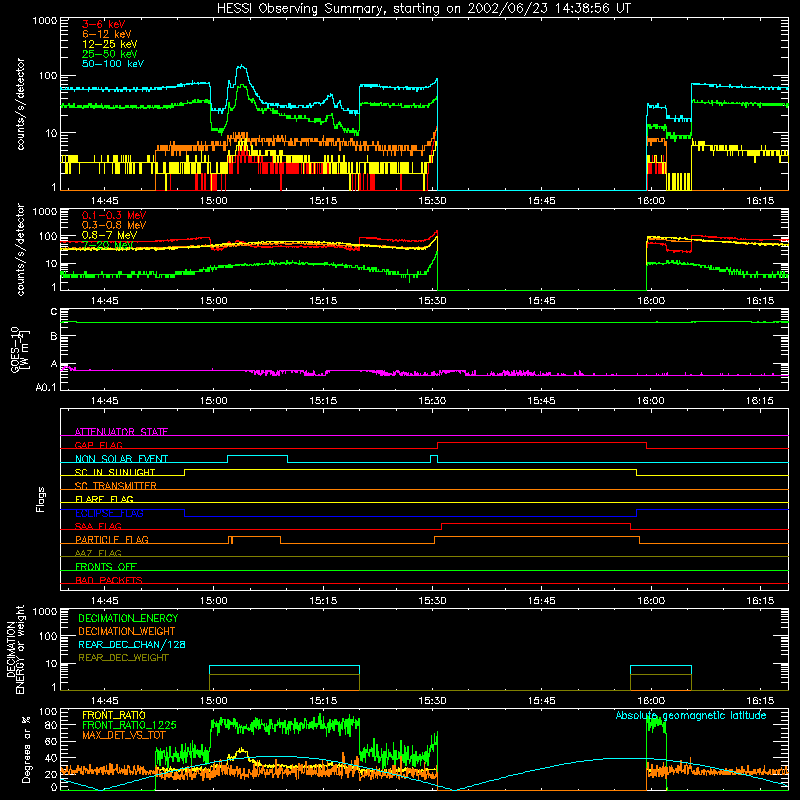Click the GOES-10 [W m-2] axis label
The width and height of the screenshot is (800, 800).
pos(20,350)
